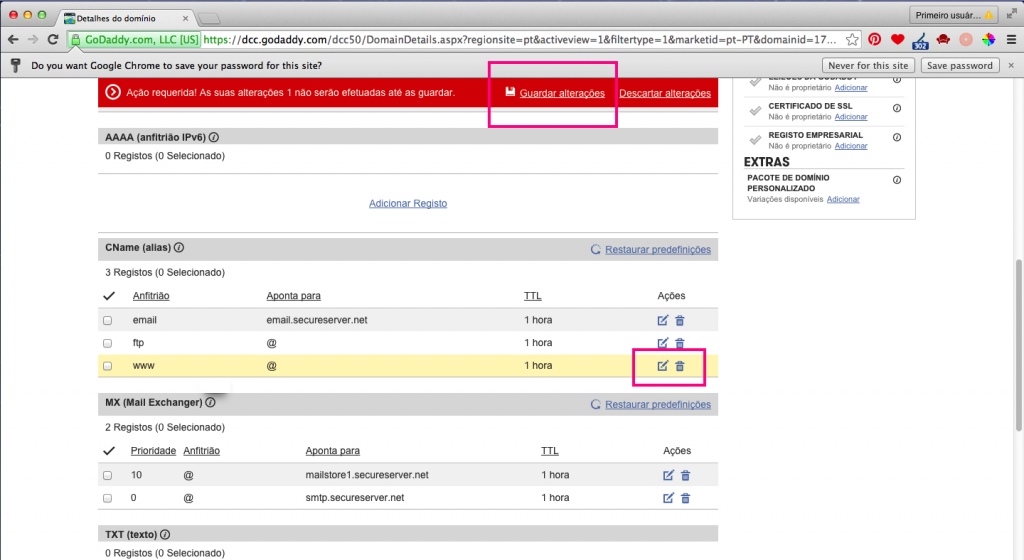Viewport: 1024px width, 560px height.
Task: Sort CName table by Aponta para
Action: 293,296
